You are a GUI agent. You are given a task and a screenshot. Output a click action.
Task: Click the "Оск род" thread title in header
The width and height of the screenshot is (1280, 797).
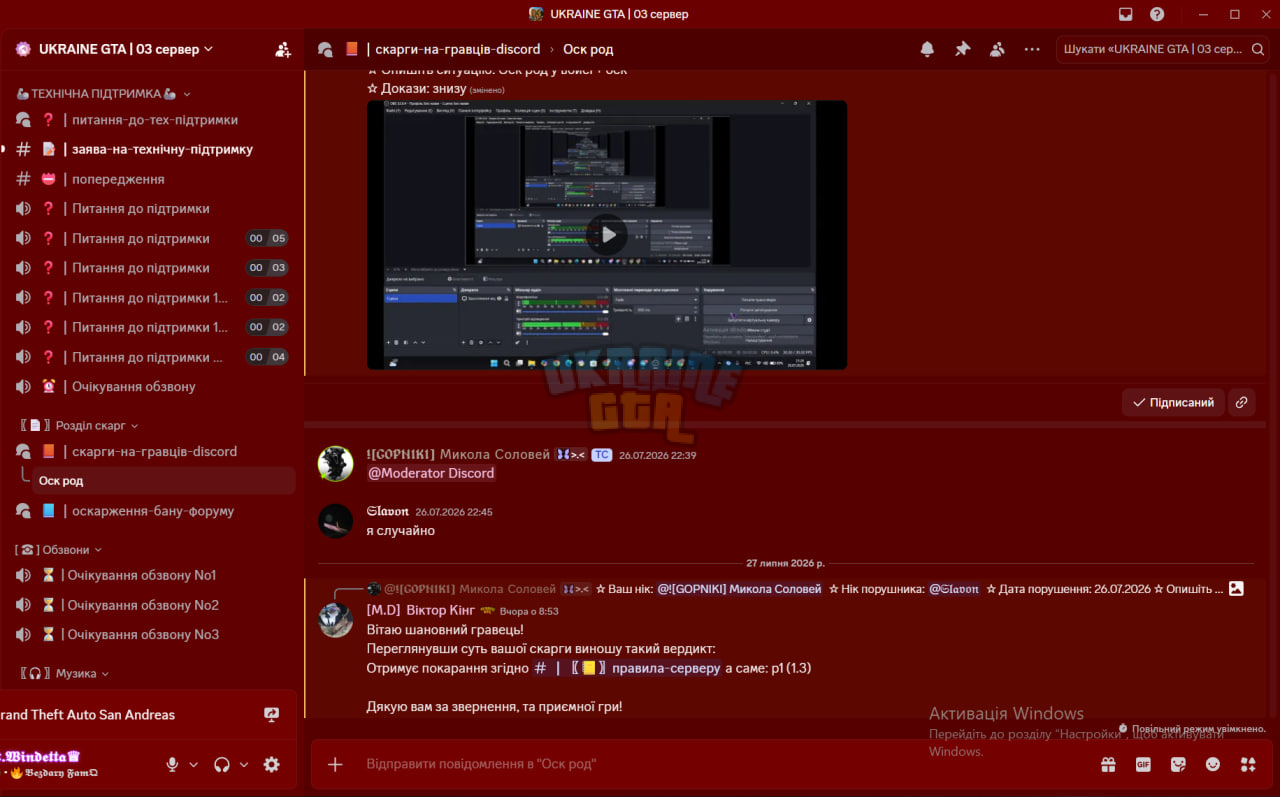coord(588,49)
